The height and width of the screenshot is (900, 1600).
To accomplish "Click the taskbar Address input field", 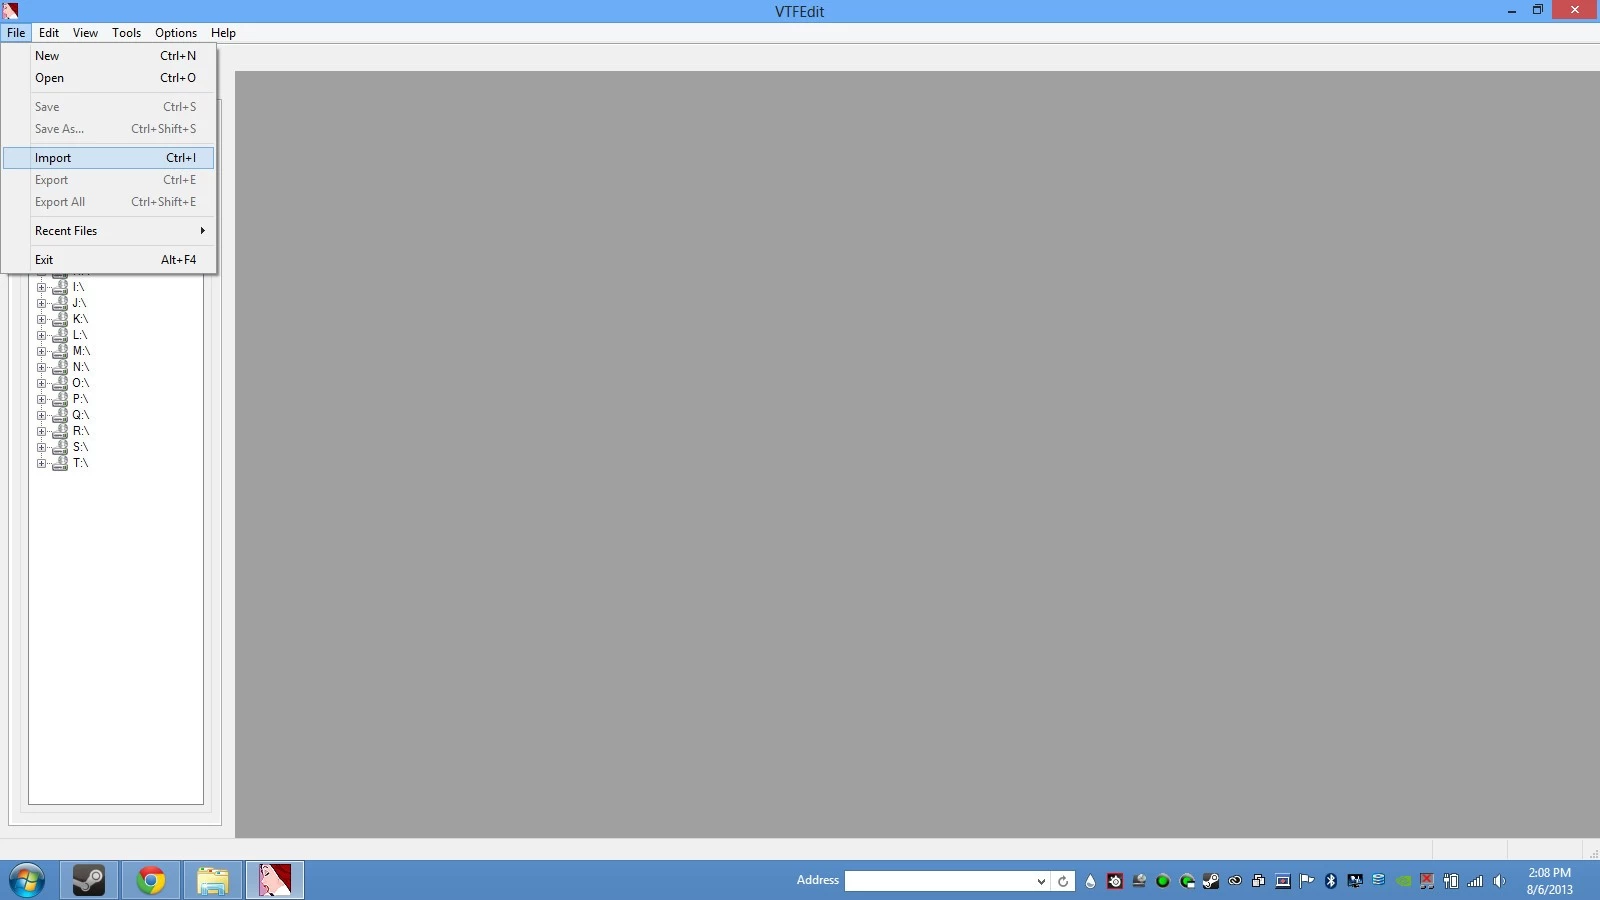I will point(938,881).
